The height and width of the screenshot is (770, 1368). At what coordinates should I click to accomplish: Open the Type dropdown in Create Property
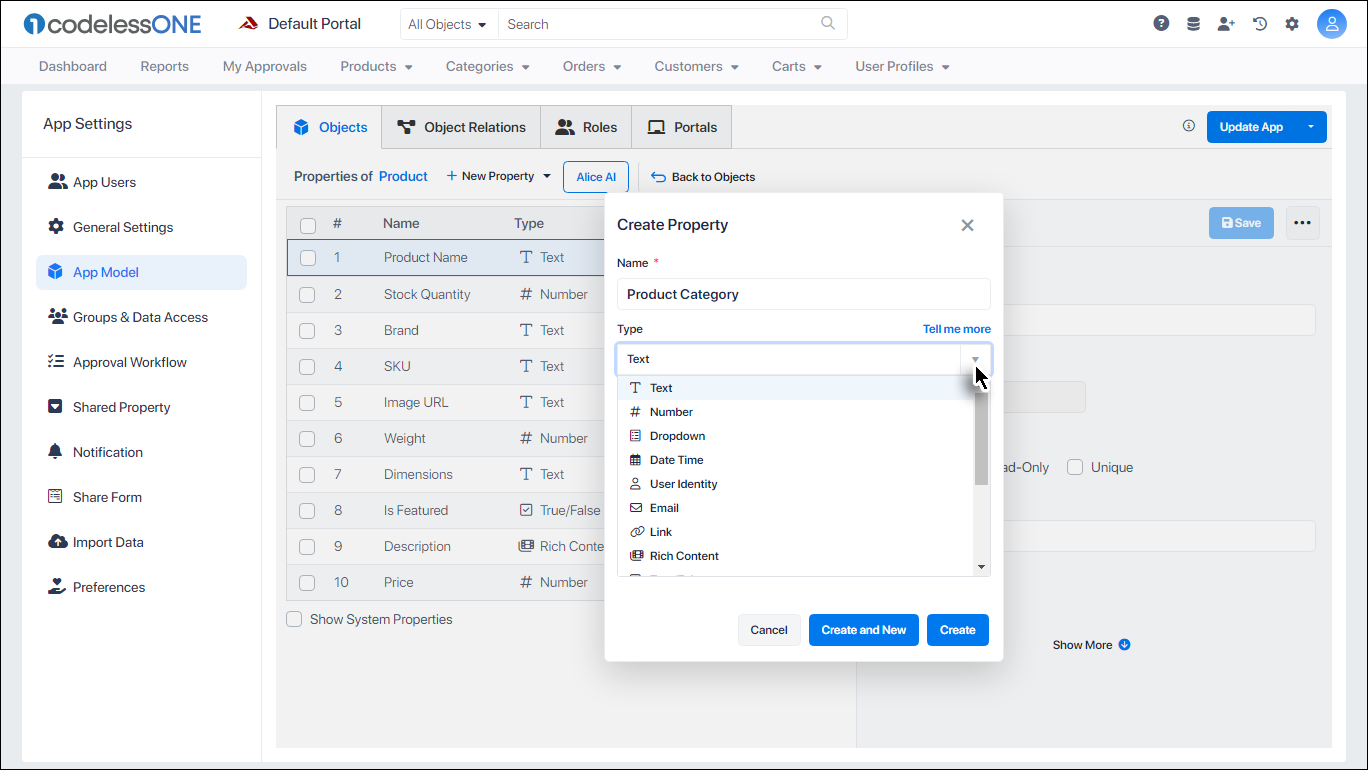[974, 359]
